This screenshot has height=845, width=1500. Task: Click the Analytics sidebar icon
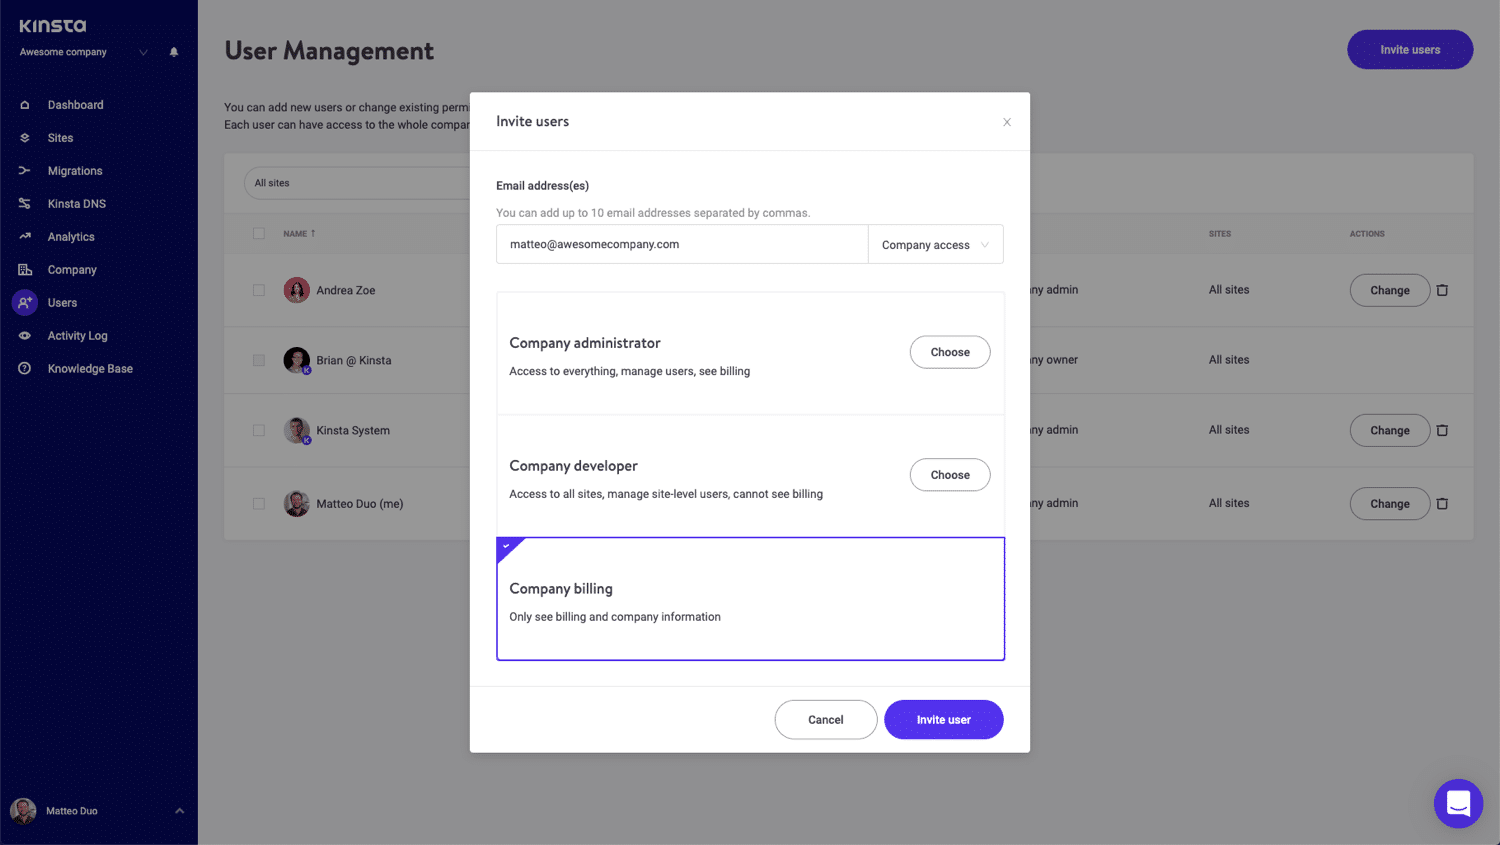pyautogui.click(x=25, y=237)
